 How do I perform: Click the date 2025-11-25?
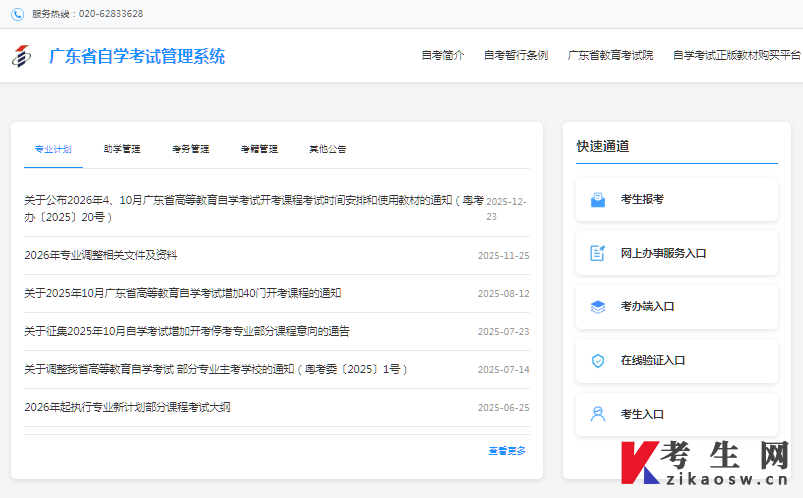(503, 256)
